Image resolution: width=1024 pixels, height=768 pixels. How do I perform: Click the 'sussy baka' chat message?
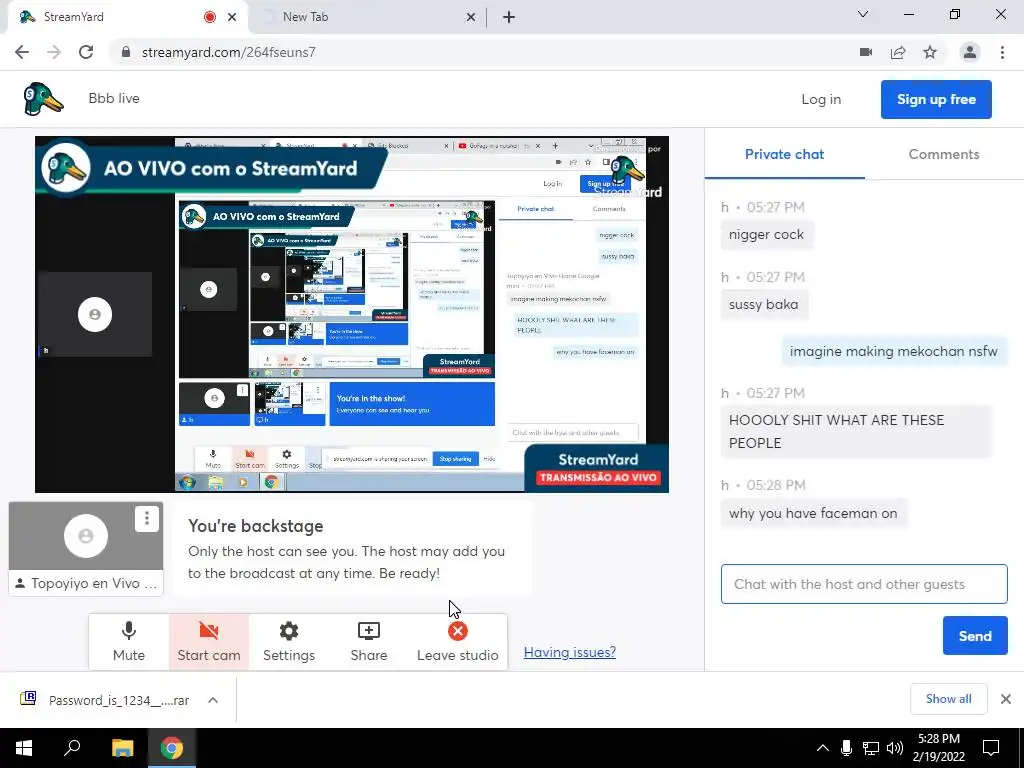pos(763,304)
